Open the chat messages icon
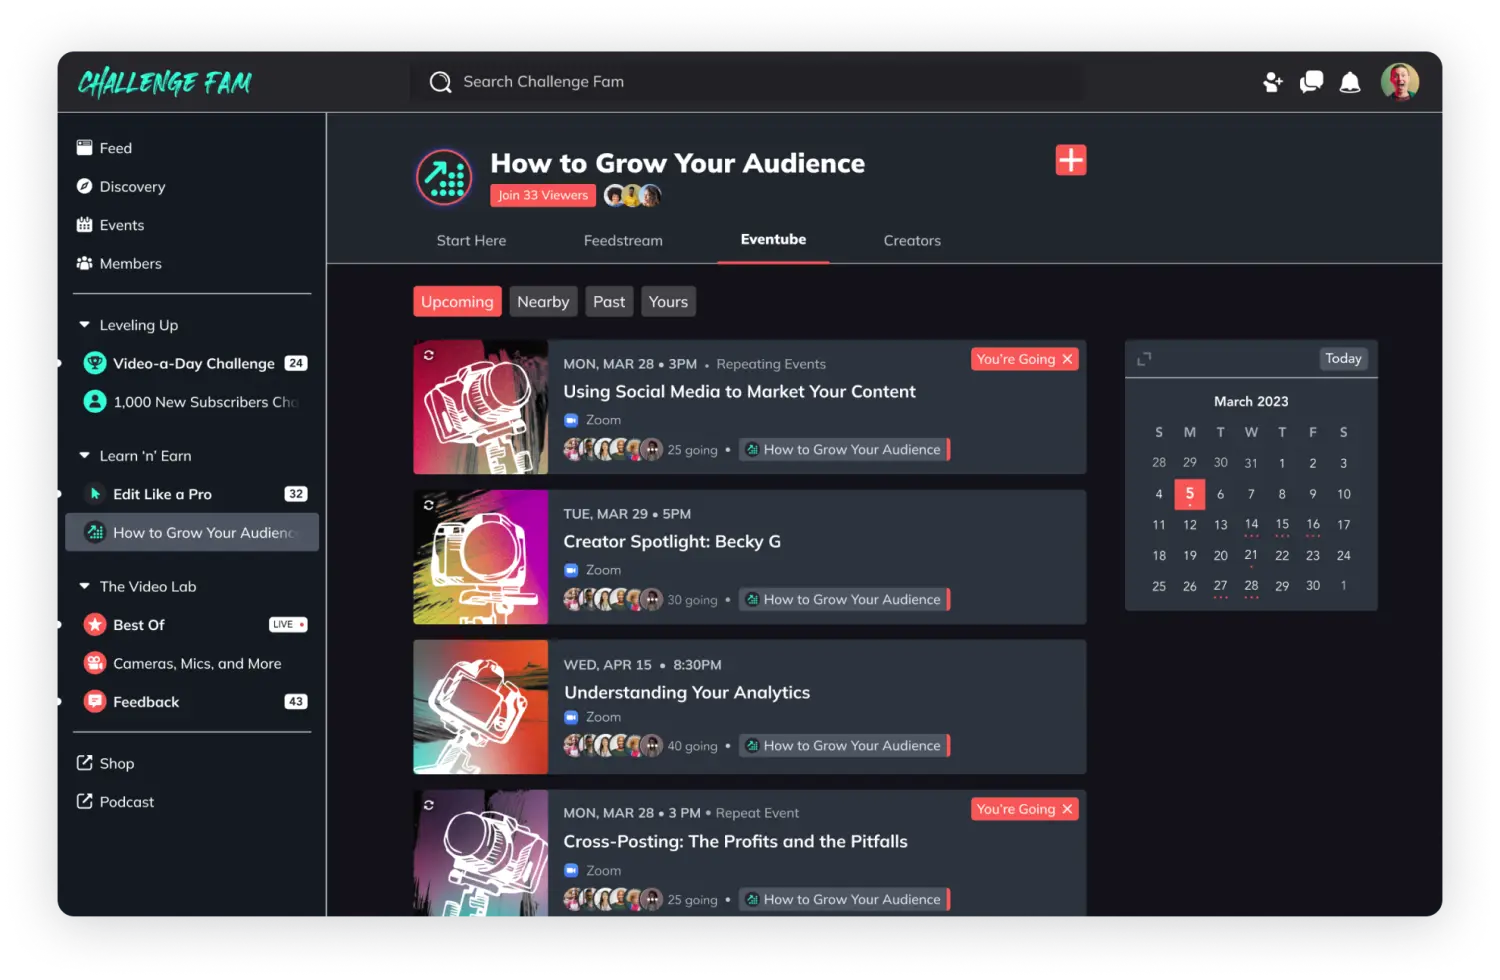The height and width of the screenshot is (980, 1500). (x=1311, y=82)
